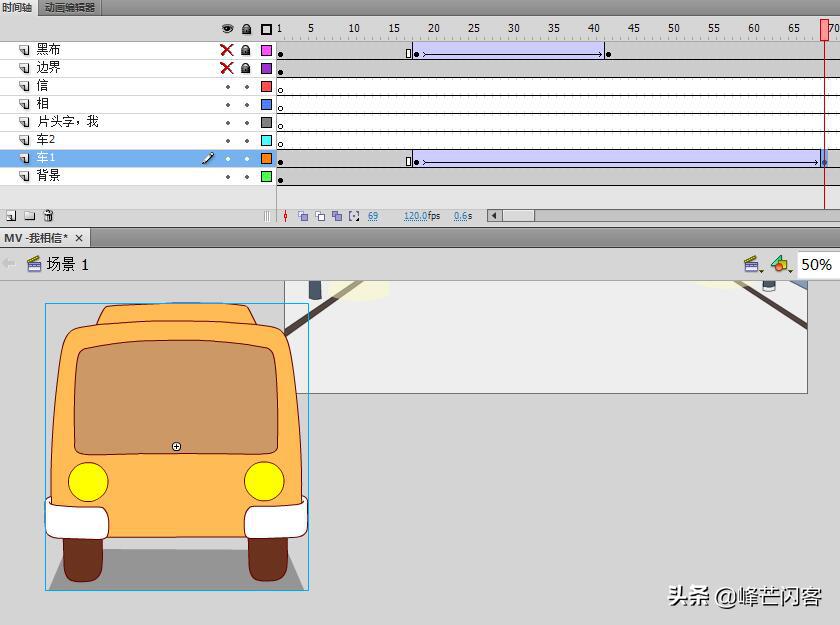Click the edit multiple frames icon
Viewport: 840px width, 625px height.
[337, 216]
